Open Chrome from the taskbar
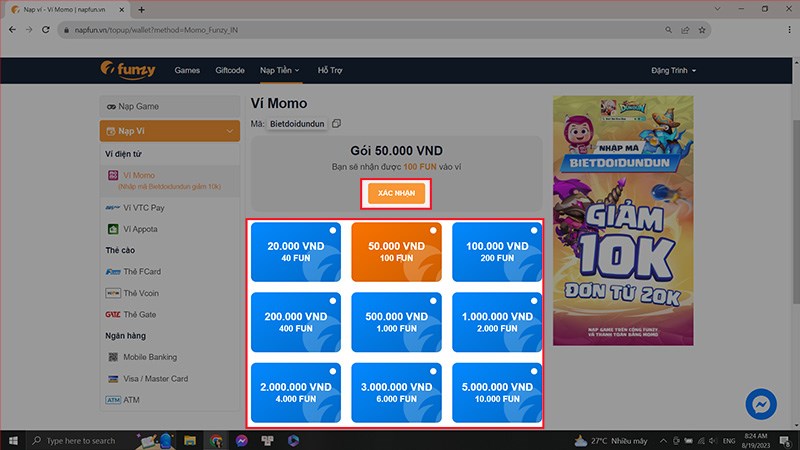This screenshot has height=450, width=800. (216, 440)
